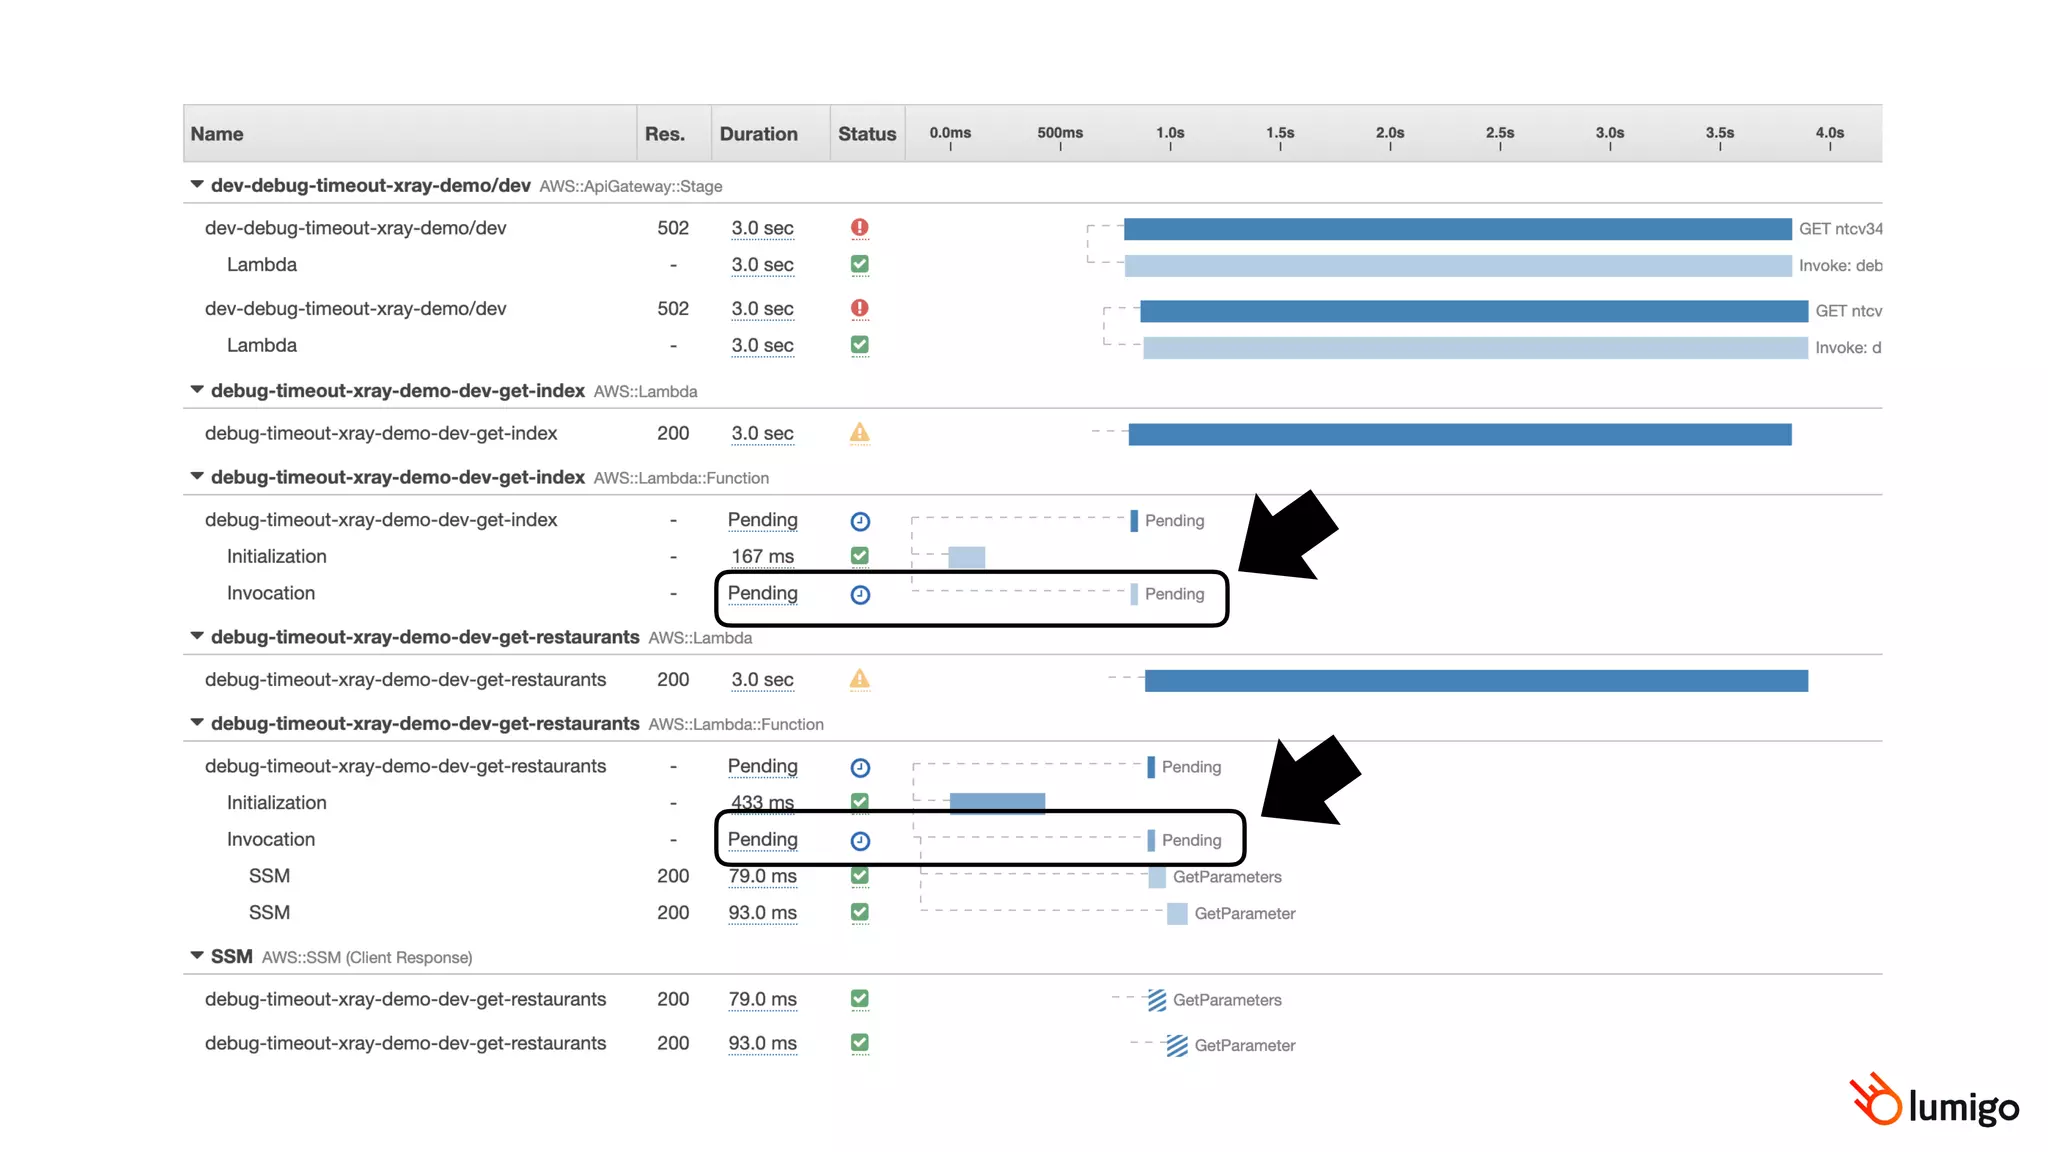Click pending clock icon on get-index function row
Viewport: 2048px width, 1152px height.
(860, 521)
